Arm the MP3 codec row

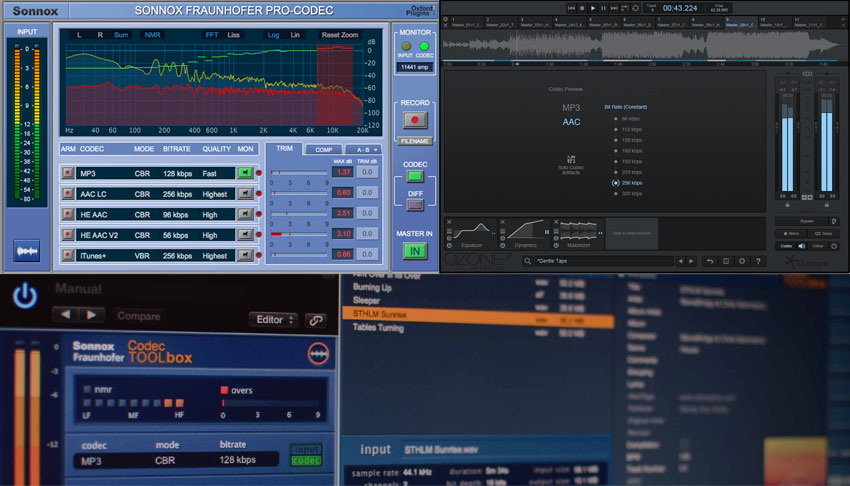click(68, 173)
